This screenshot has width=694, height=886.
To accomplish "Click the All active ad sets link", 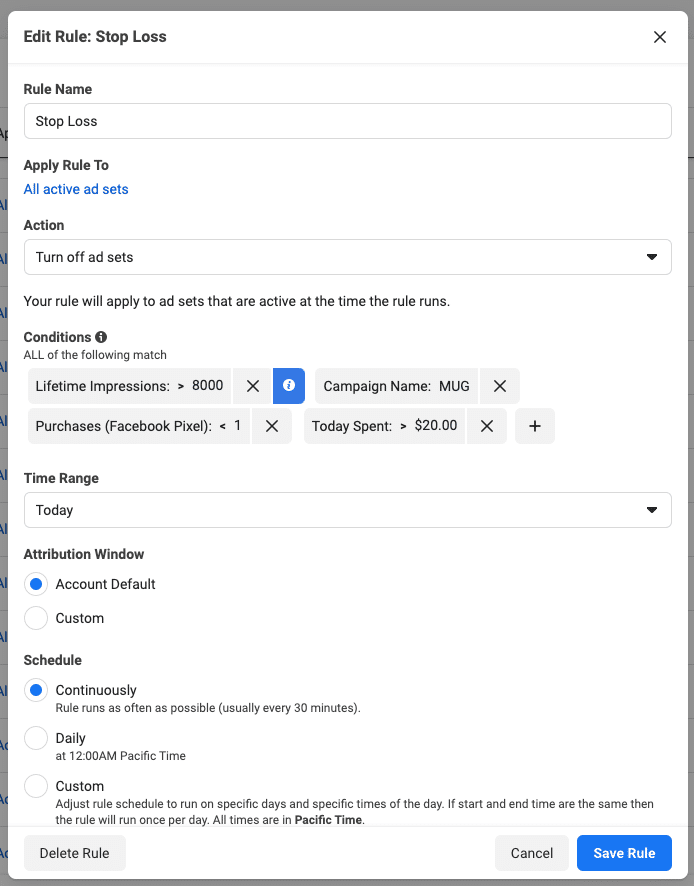I will (76, 189).
